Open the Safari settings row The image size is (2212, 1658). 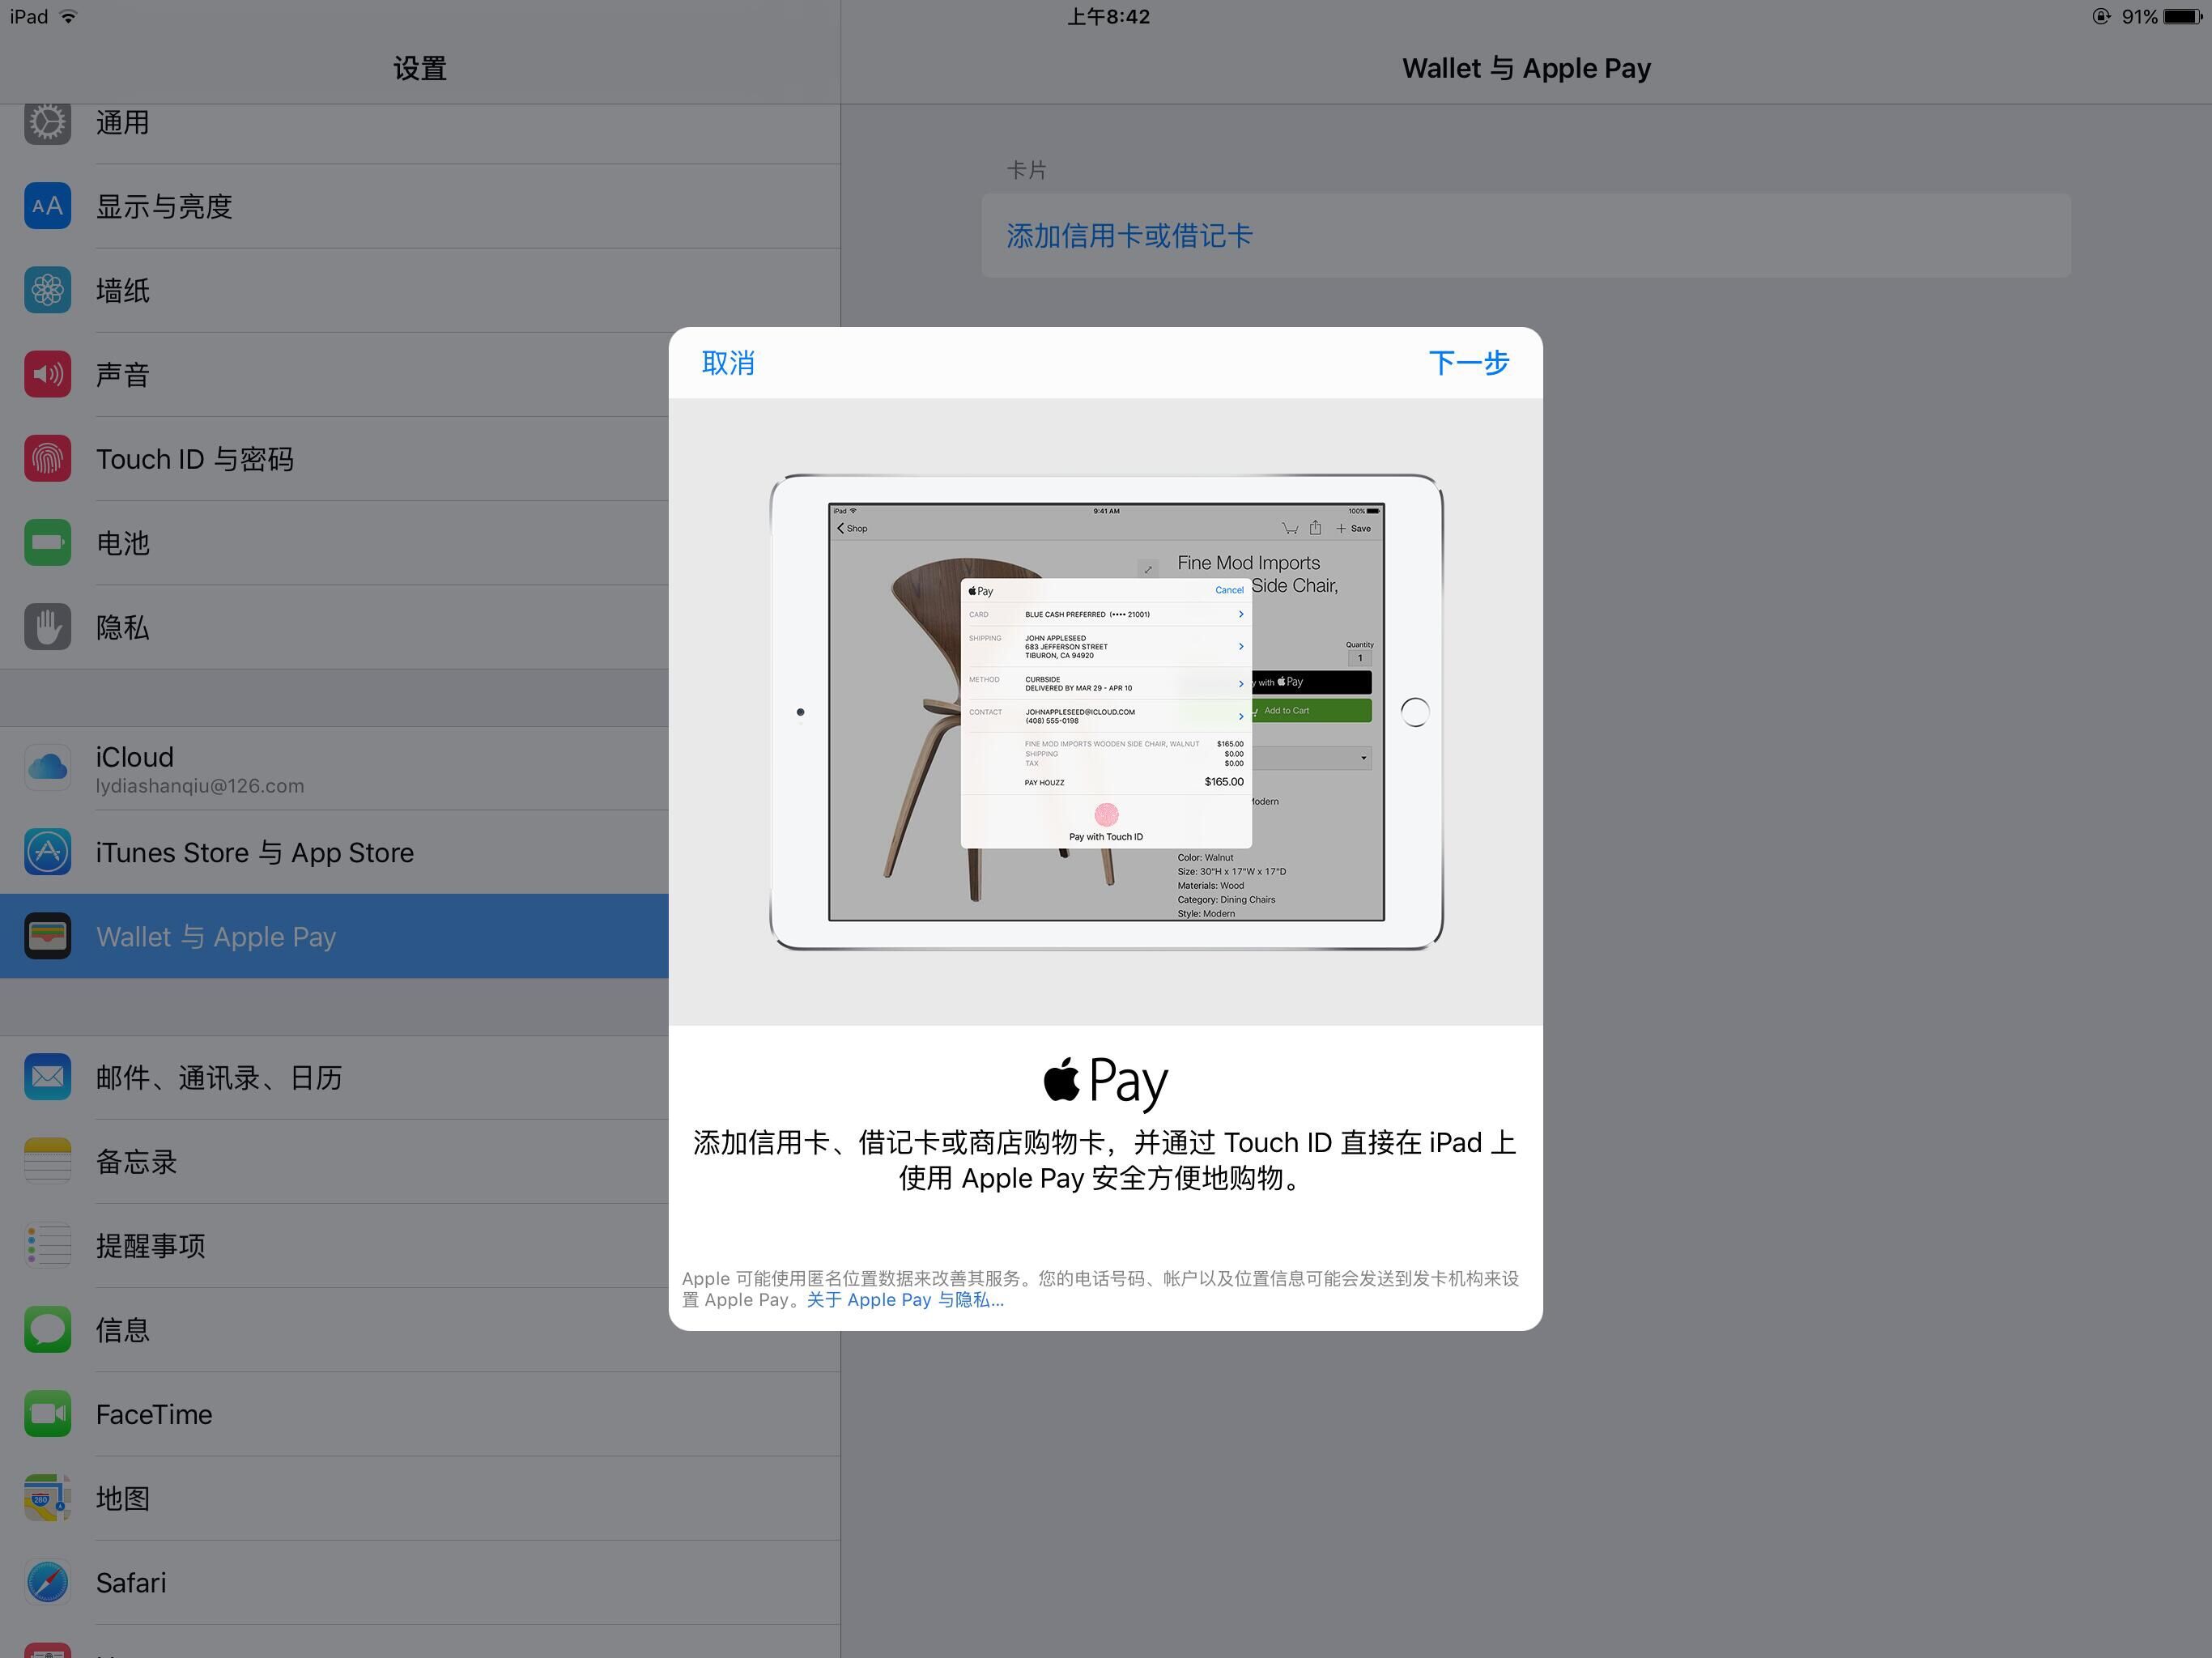click(x=420, y=1582)
